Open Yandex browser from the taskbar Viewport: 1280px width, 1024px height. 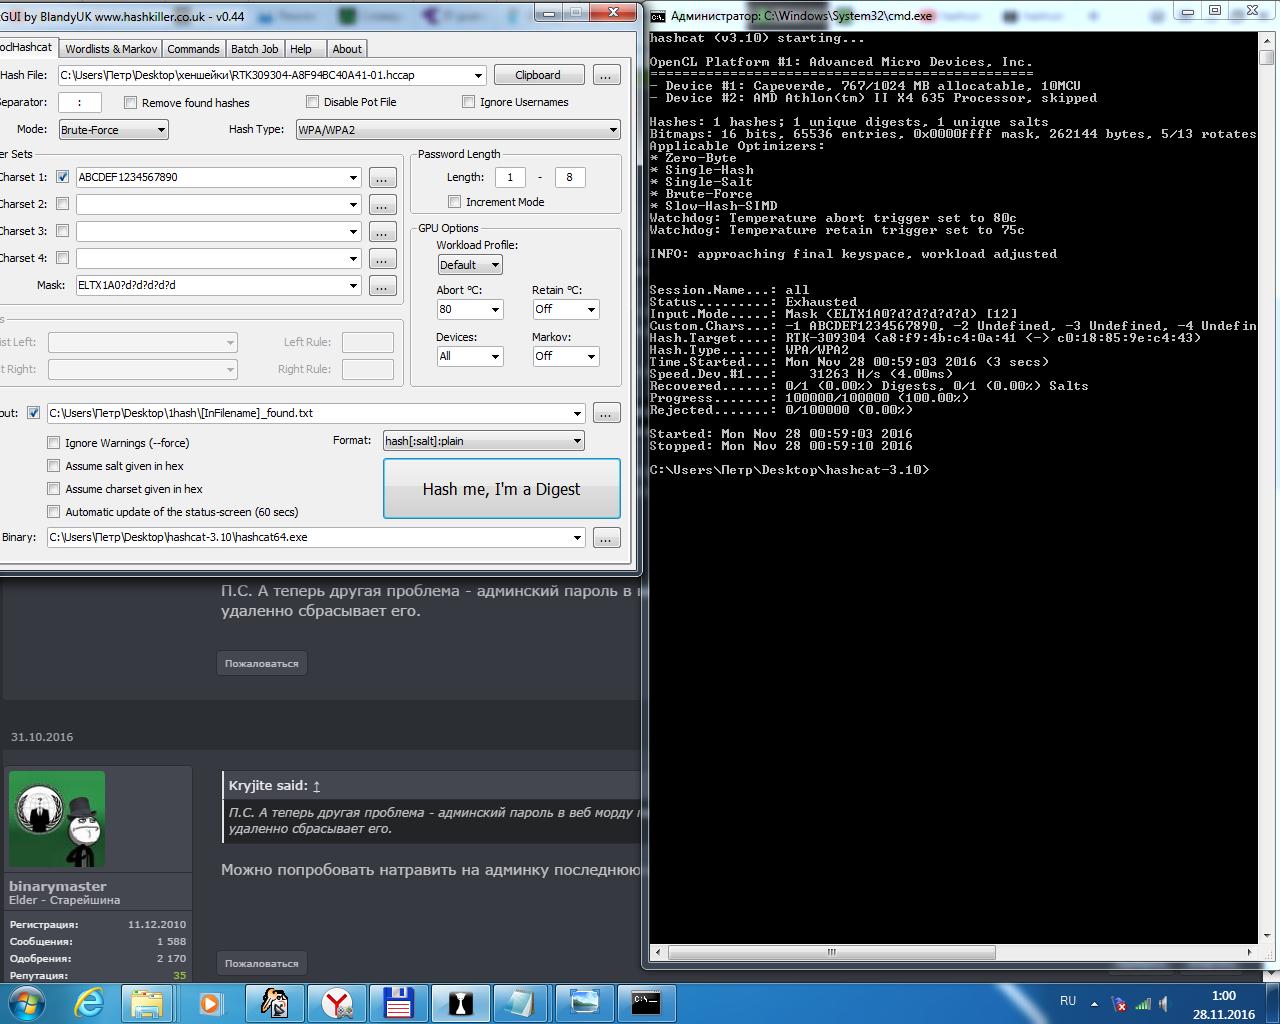tap(337, 1003)
